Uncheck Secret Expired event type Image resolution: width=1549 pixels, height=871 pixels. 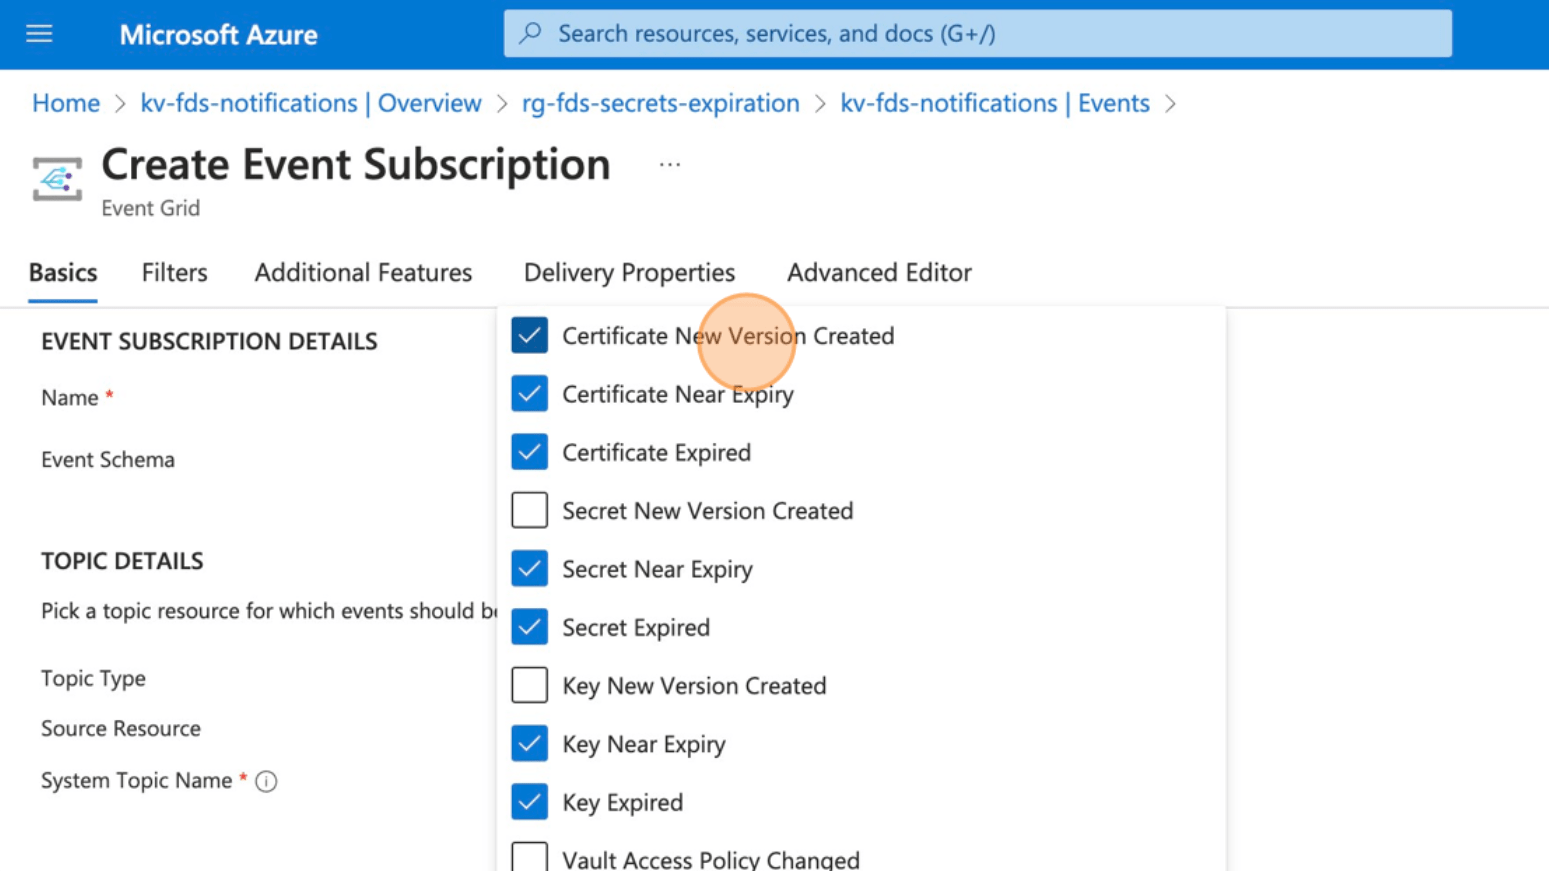click(529, 627)
